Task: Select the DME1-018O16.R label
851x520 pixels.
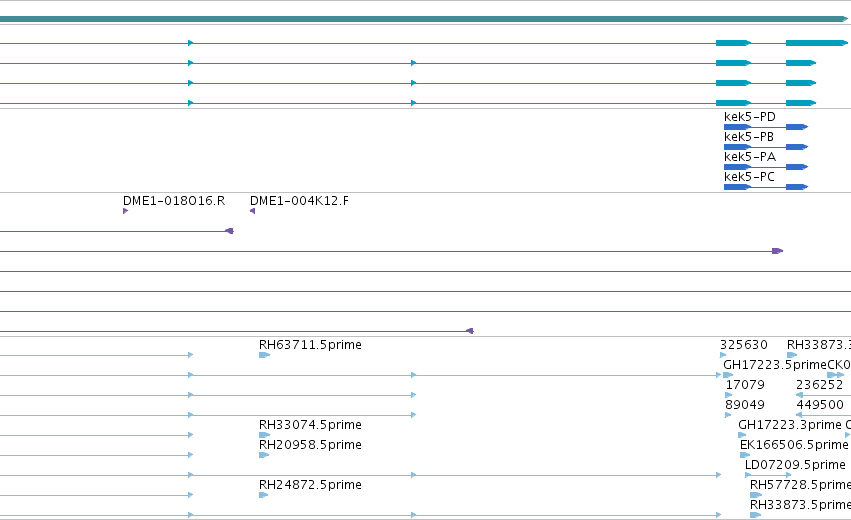Action: click(174, 201)
